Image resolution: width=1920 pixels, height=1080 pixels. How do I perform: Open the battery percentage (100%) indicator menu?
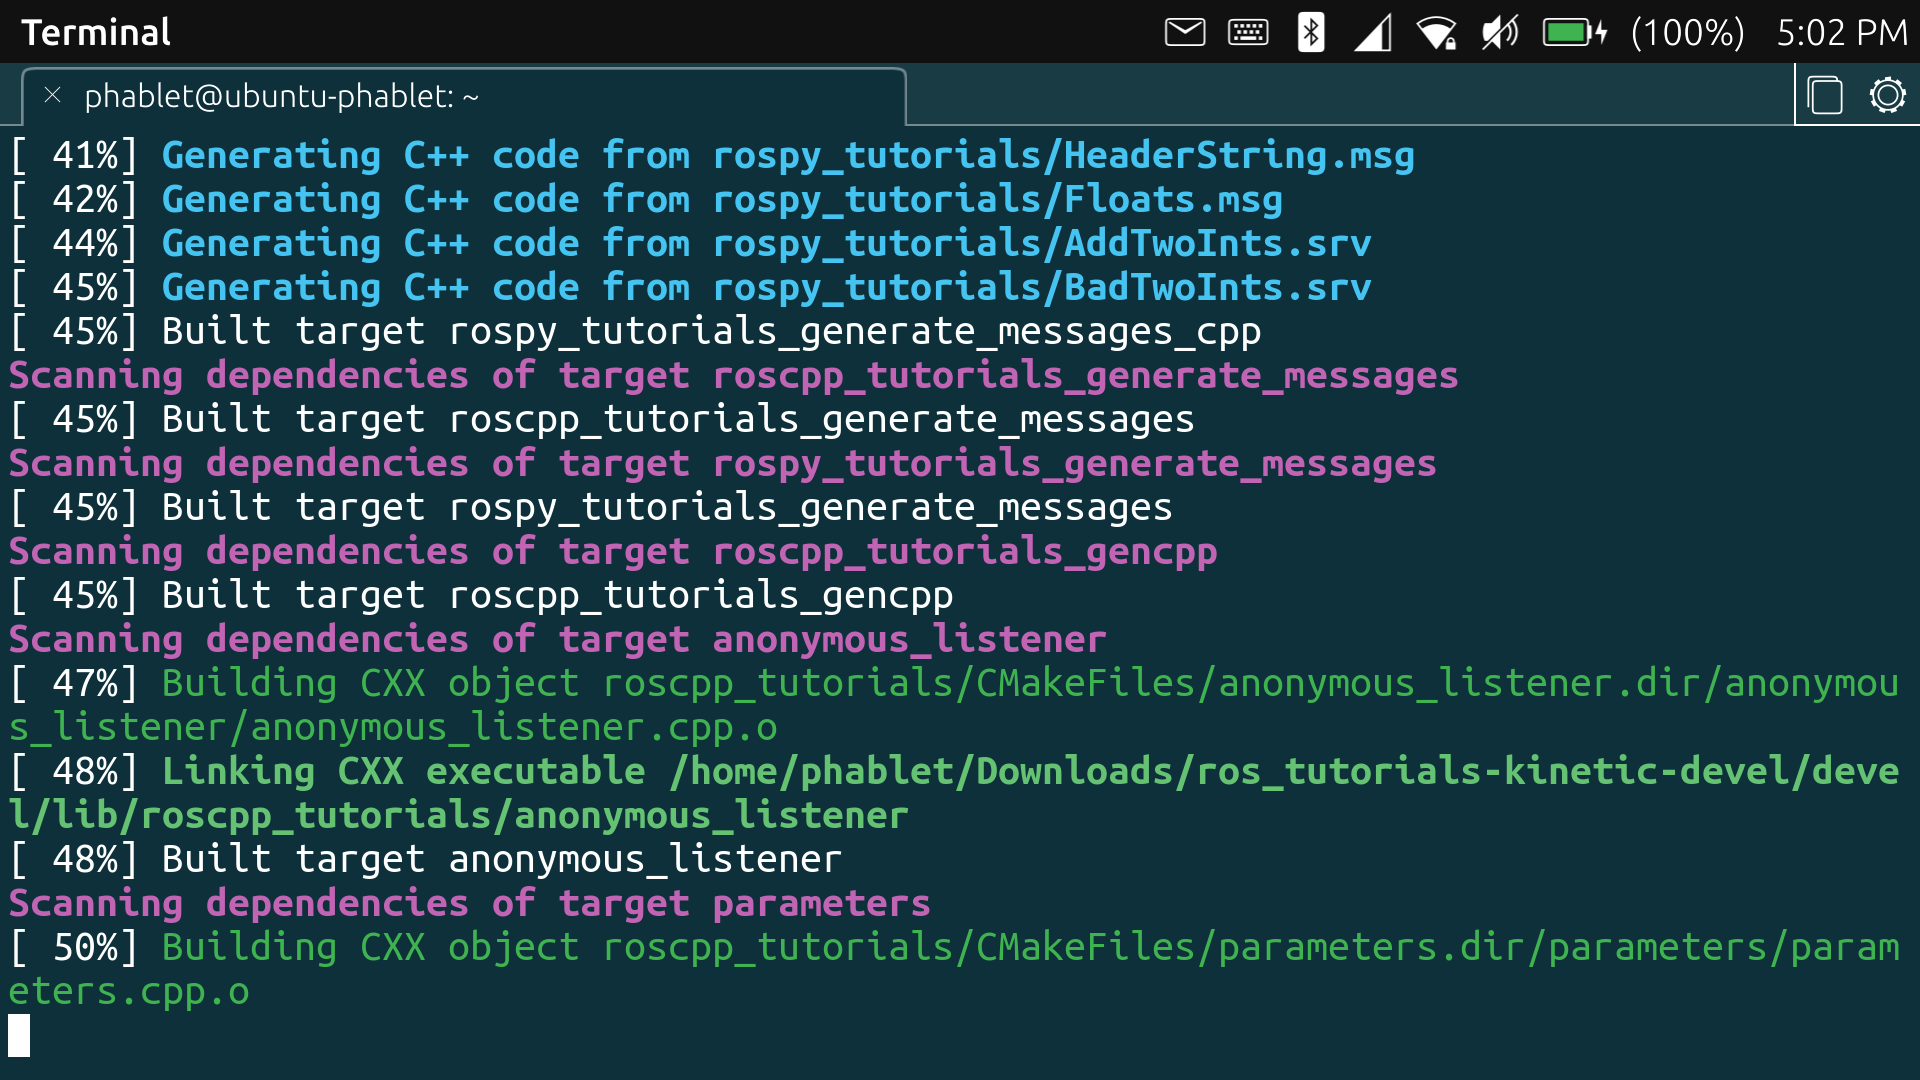click(x=1687, y=32)
